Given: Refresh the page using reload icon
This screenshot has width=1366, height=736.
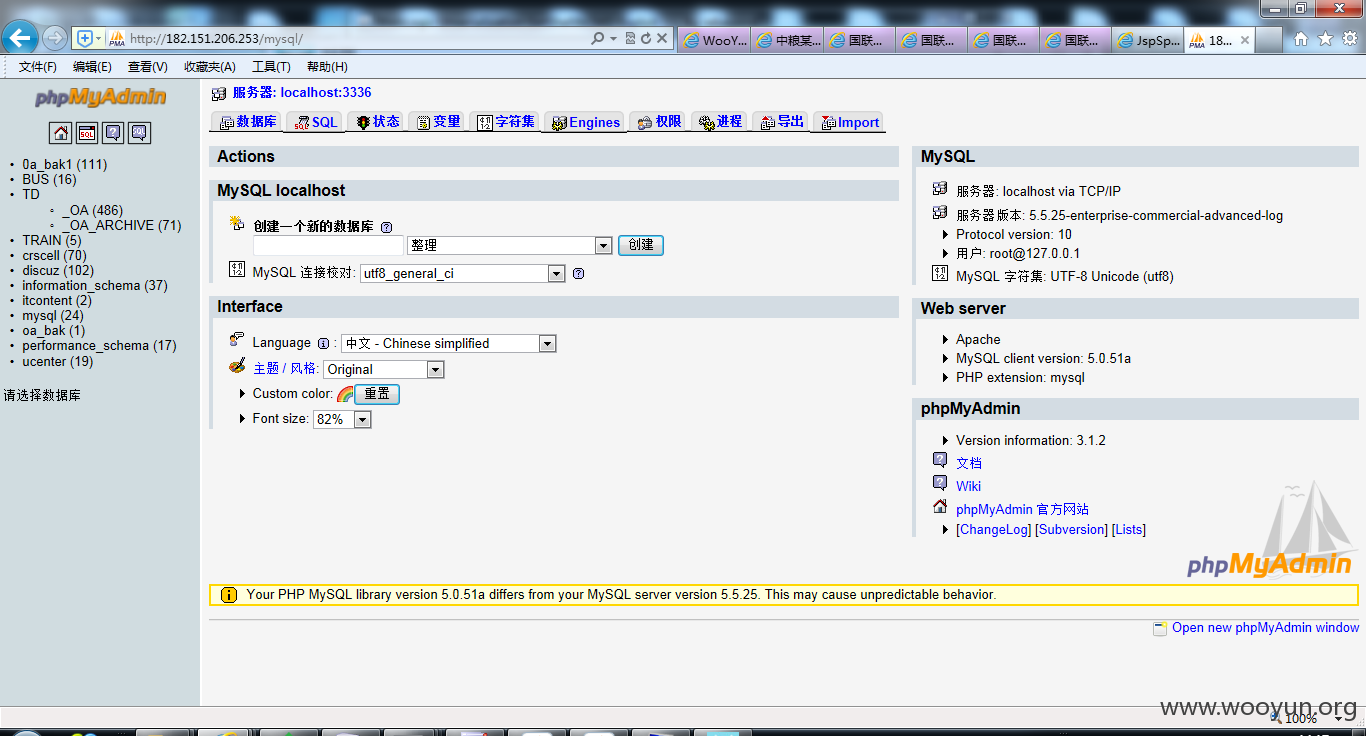Looking at the screenshot, I should pyautogui.click(x=646, y=38).
